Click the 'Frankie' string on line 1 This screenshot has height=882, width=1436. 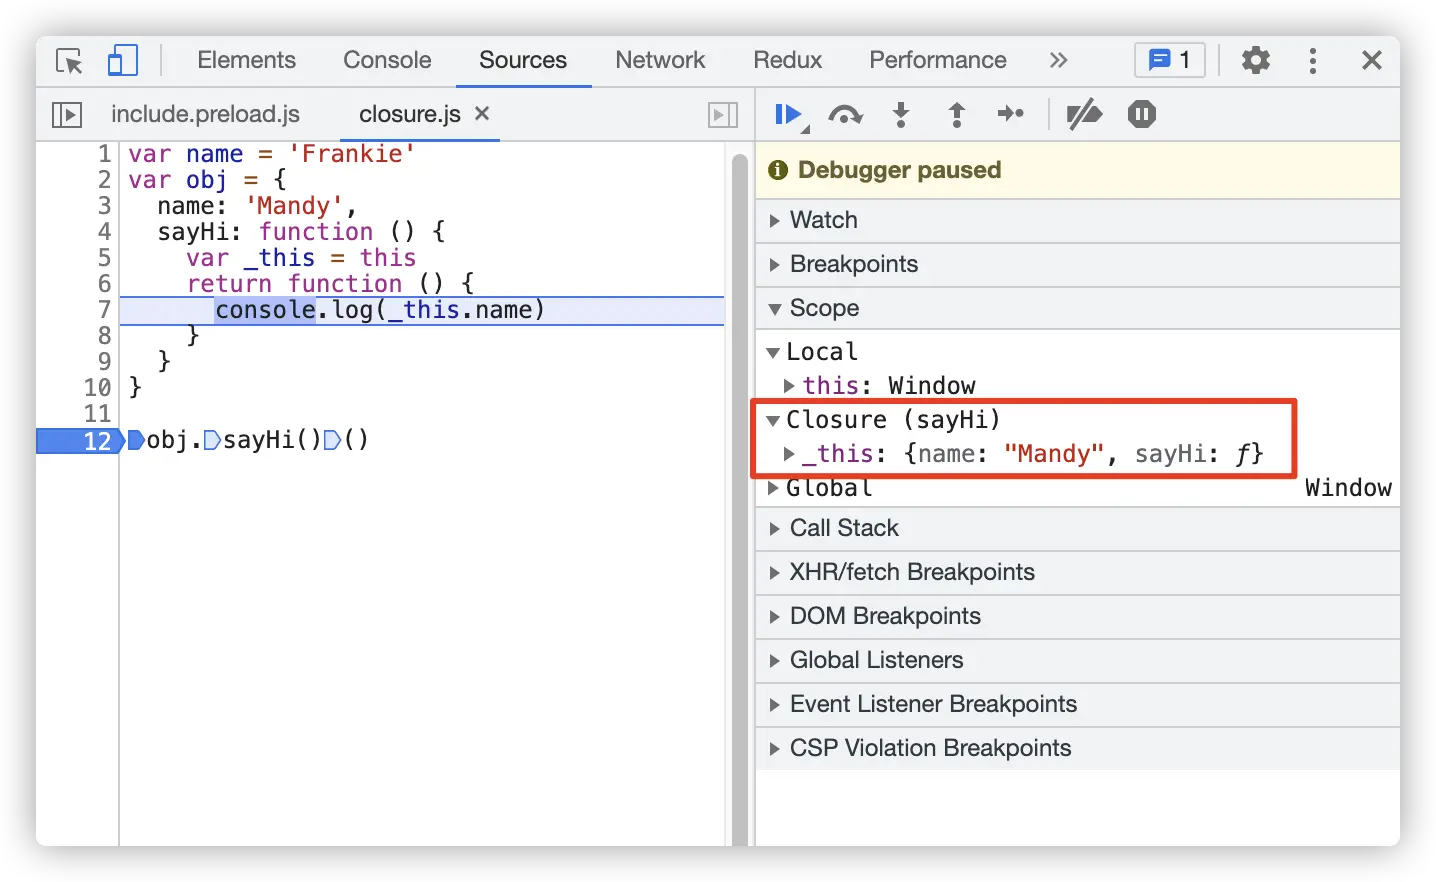351,154
